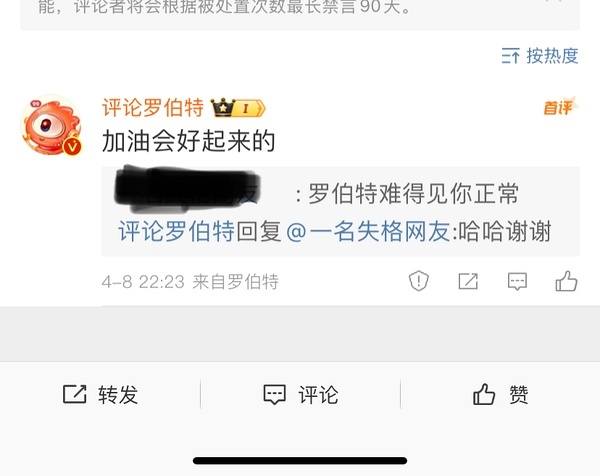Reply with the comment bubble icon

tap(517, 282)
